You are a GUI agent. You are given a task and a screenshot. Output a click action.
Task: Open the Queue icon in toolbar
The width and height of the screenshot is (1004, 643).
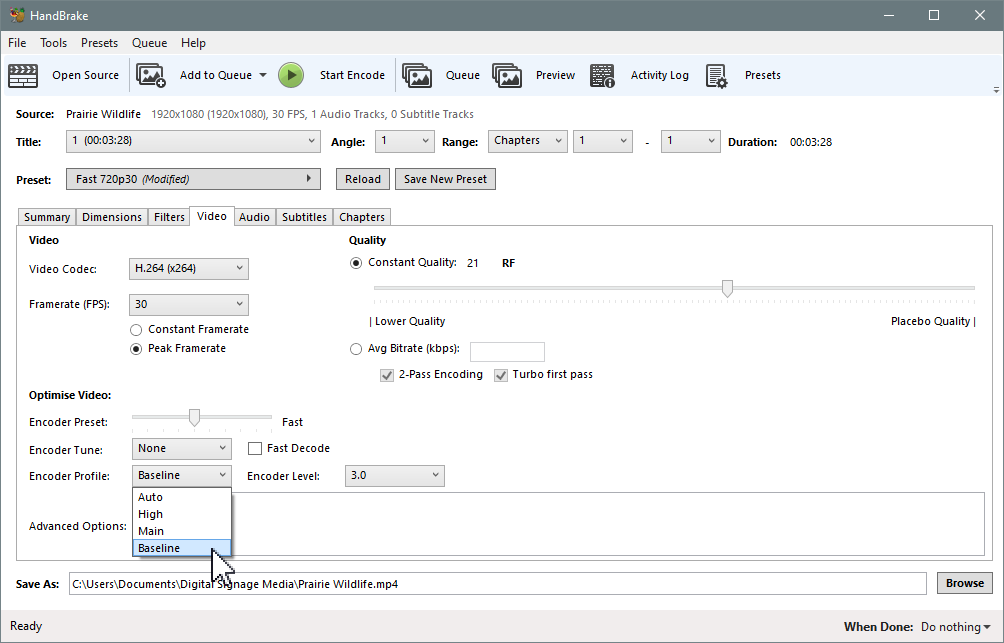(x=417, y=76)
